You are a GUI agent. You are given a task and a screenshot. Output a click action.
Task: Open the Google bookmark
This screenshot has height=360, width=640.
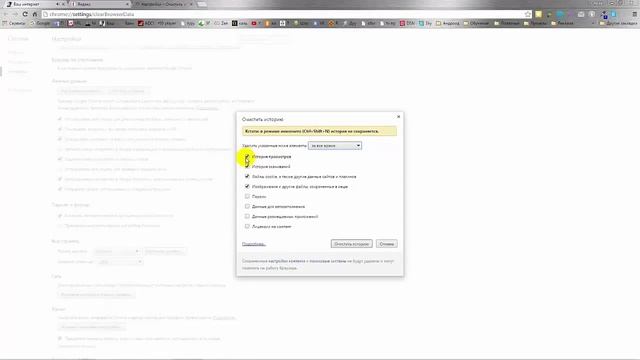[40, 23]
